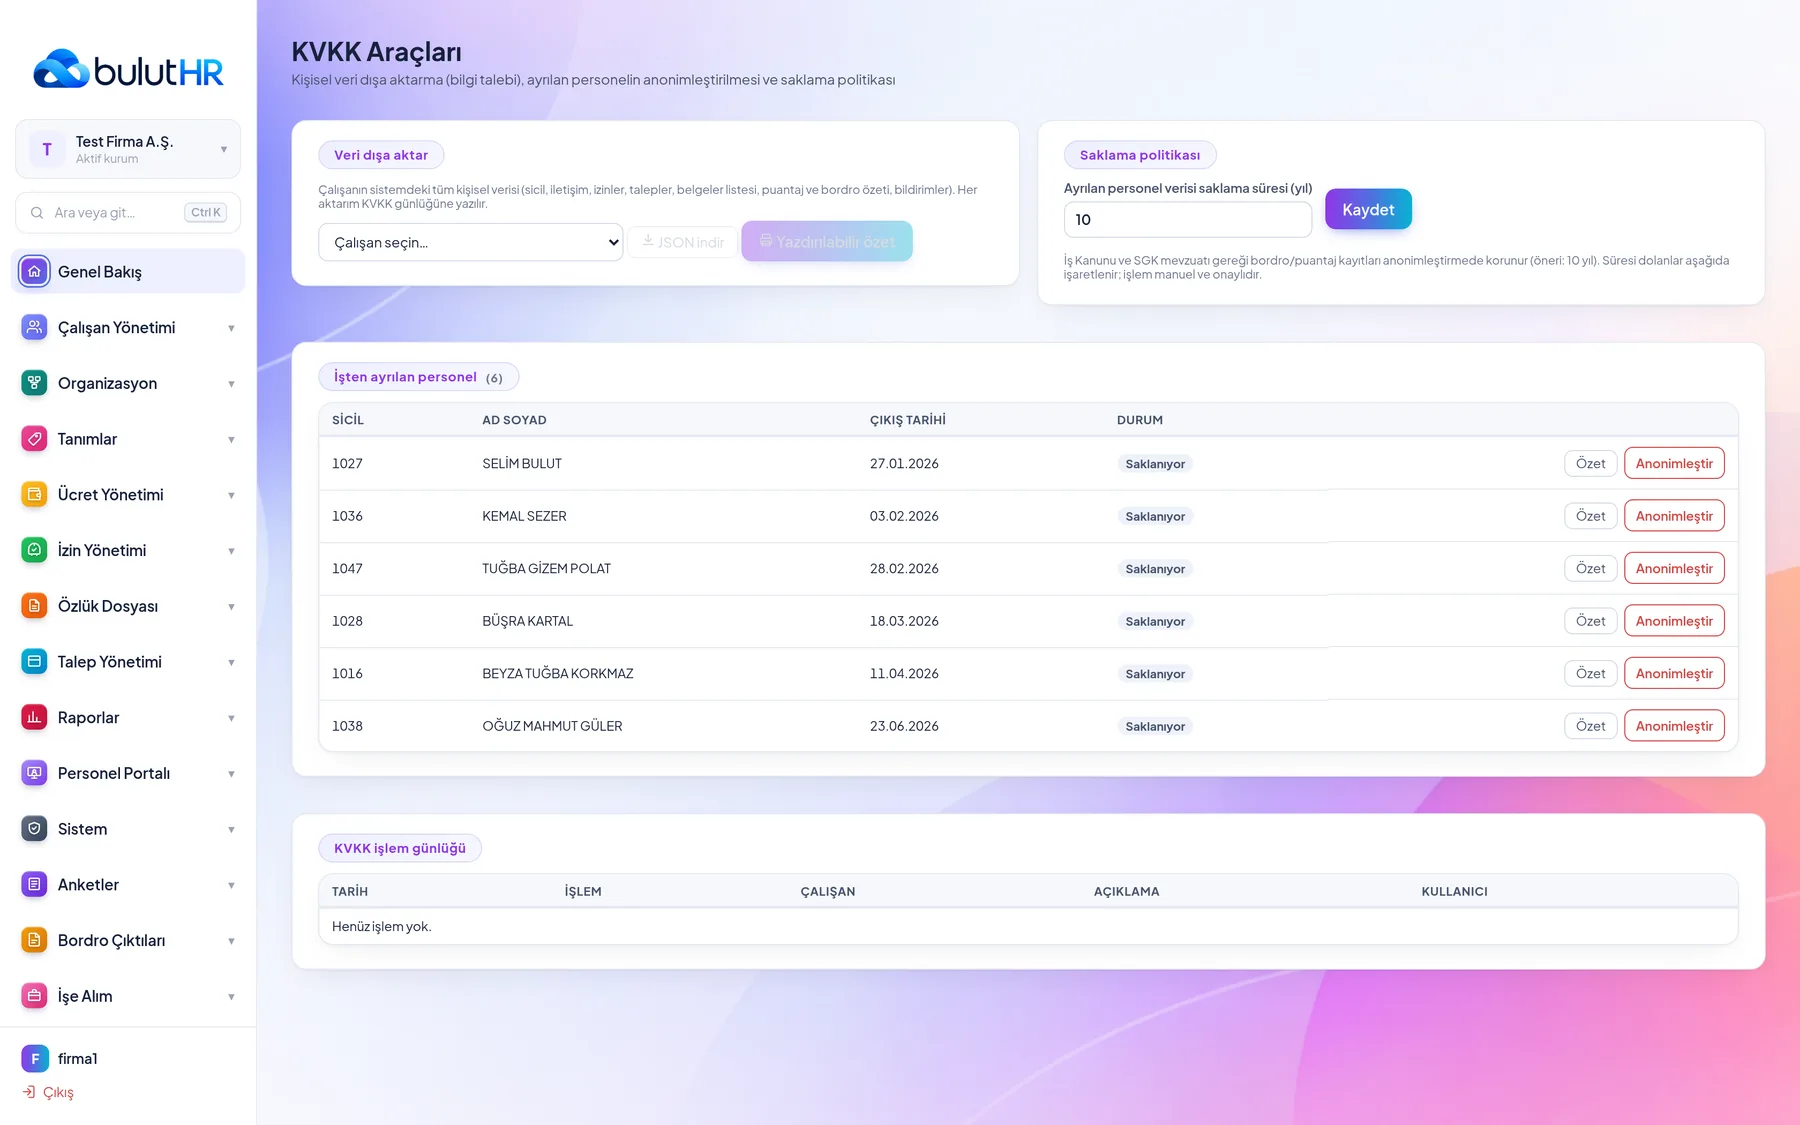Open Genel Bakış menu item
1800x1125 pixels.
click(x=128, y=271)
